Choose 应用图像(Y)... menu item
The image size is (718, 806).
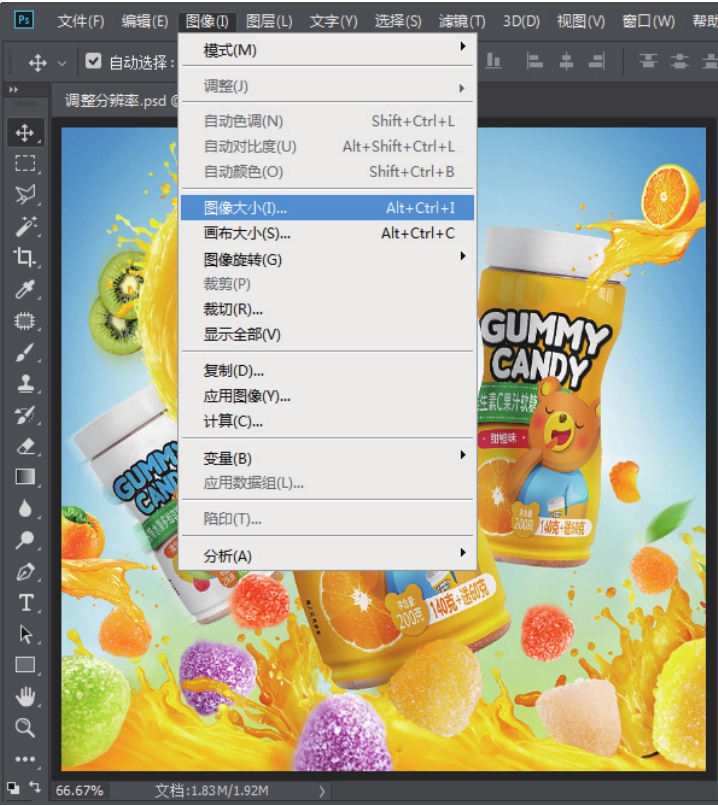click(327, 396)
